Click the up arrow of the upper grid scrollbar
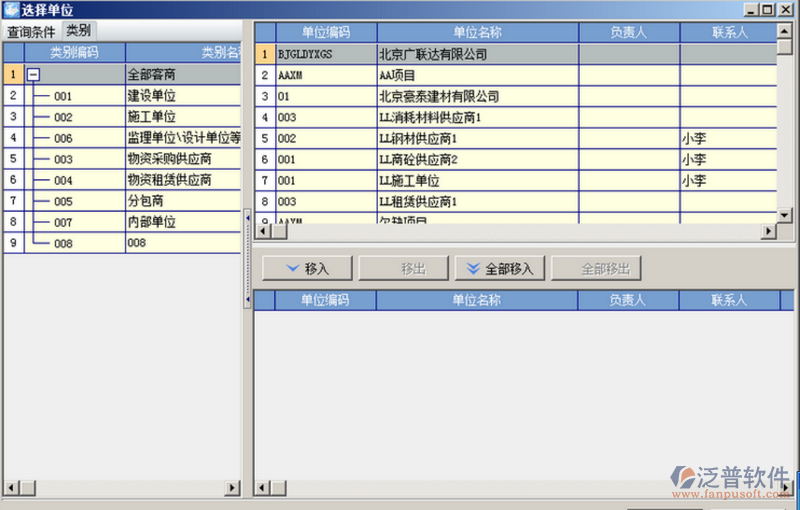800x510 pixels. point(785,31)
